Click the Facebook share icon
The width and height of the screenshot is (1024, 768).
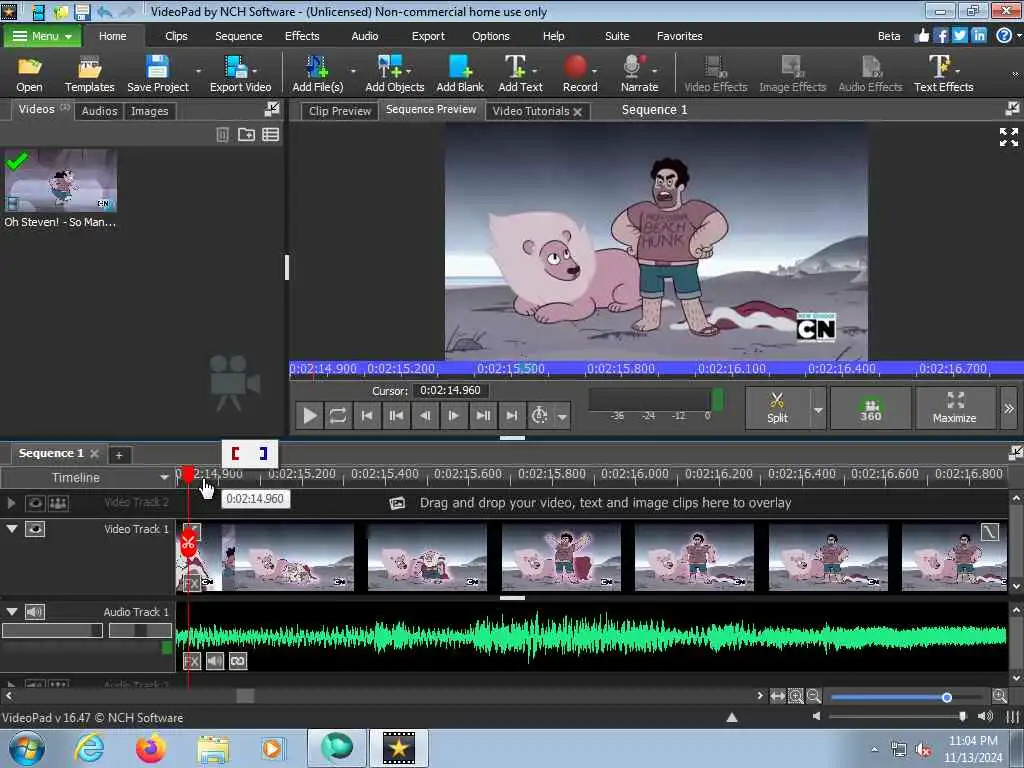pyautogui.click(x=941, y=35)
